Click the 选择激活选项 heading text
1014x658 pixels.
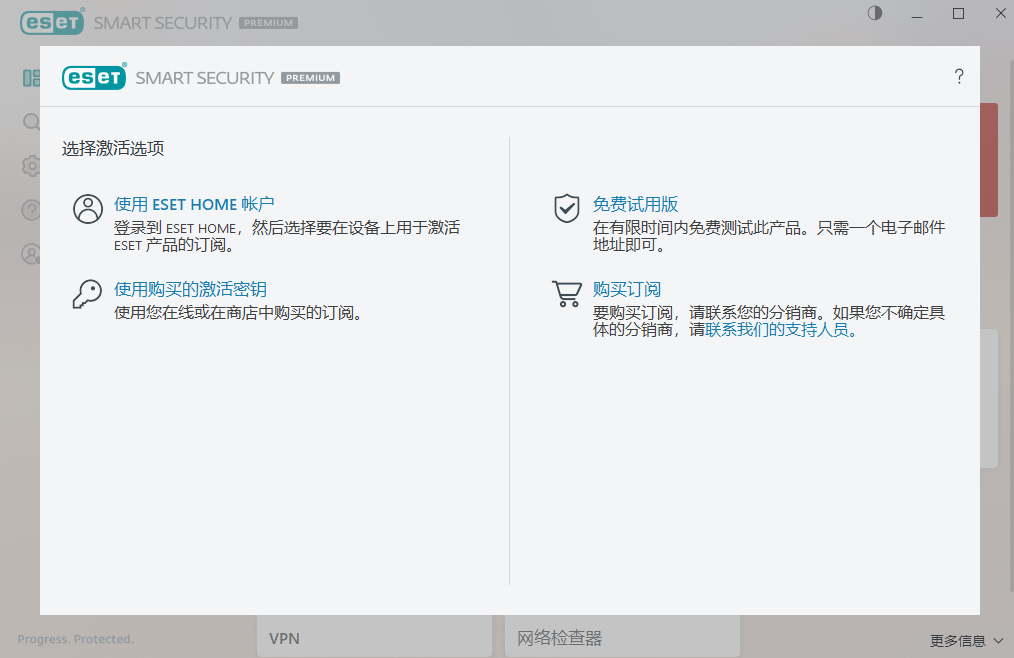[x=113, y=148]
